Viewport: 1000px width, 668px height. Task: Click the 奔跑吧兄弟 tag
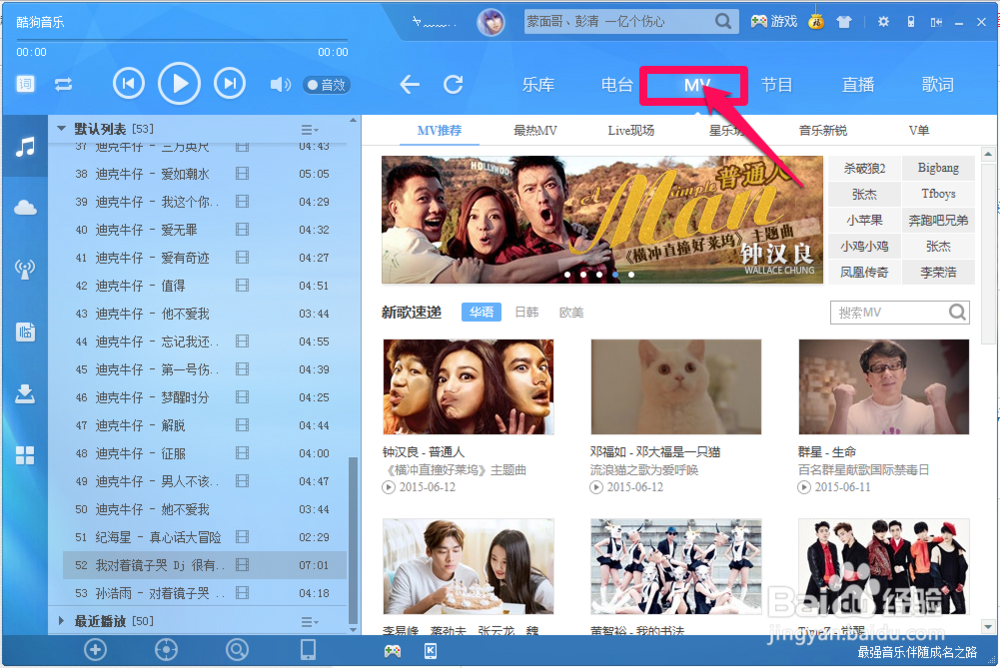pos(938,220)
